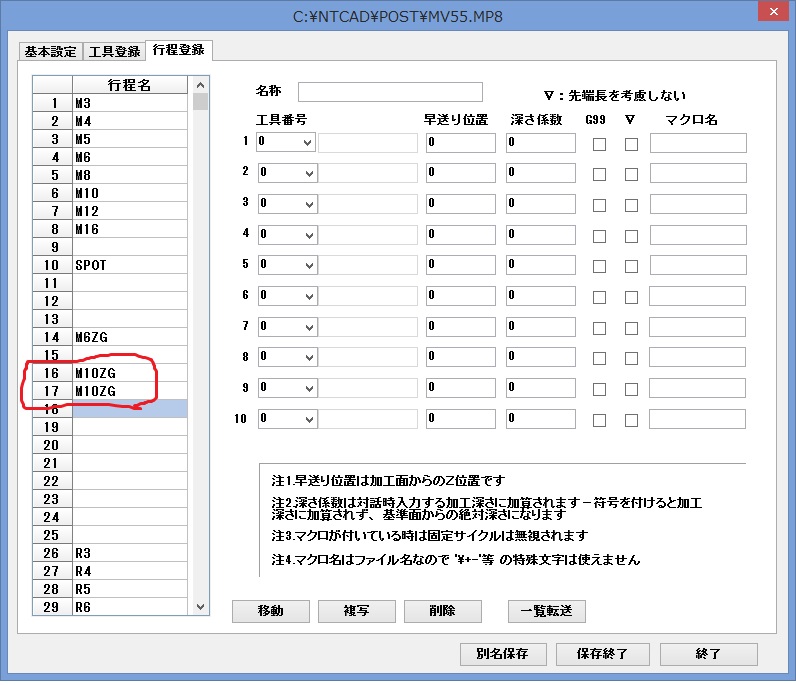796x685 pixels.
Task: Open the 工具登録 tab
Action: pyautogui.click(x=114, y=51)
